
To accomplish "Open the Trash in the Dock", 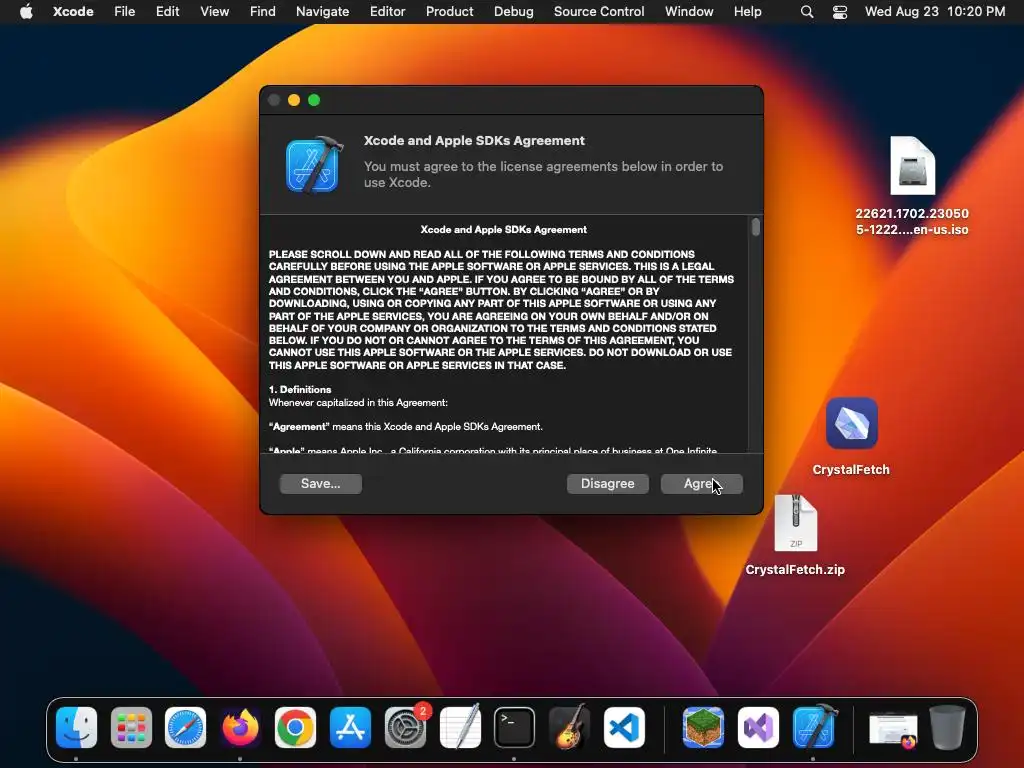I will click(x=947, y=727).
